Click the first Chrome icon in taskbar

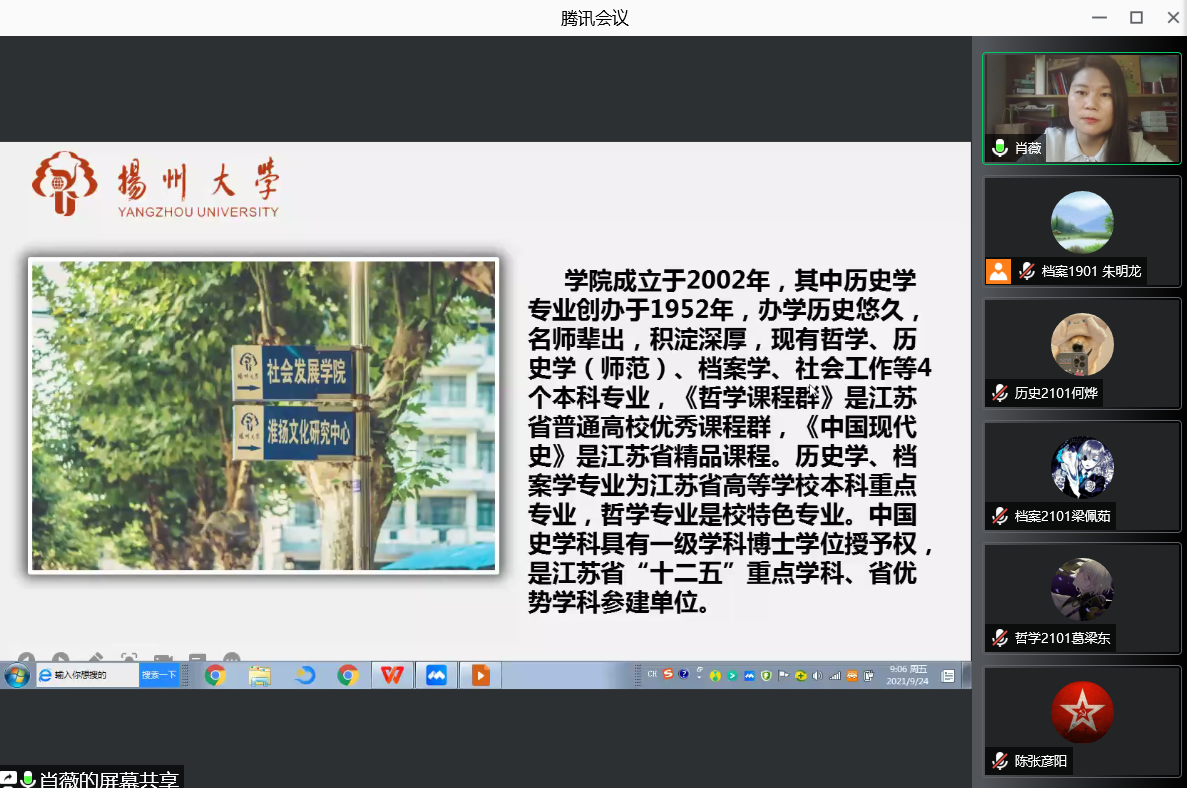[215, 676]
